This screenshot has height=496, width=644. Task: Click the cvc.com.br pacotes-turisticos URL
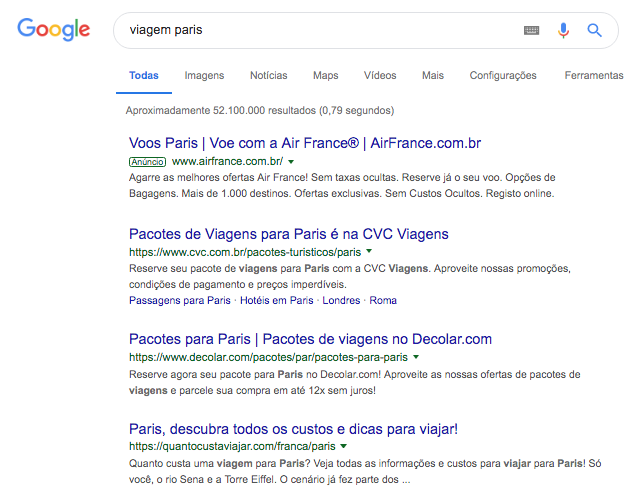click(x=245, y=252)
